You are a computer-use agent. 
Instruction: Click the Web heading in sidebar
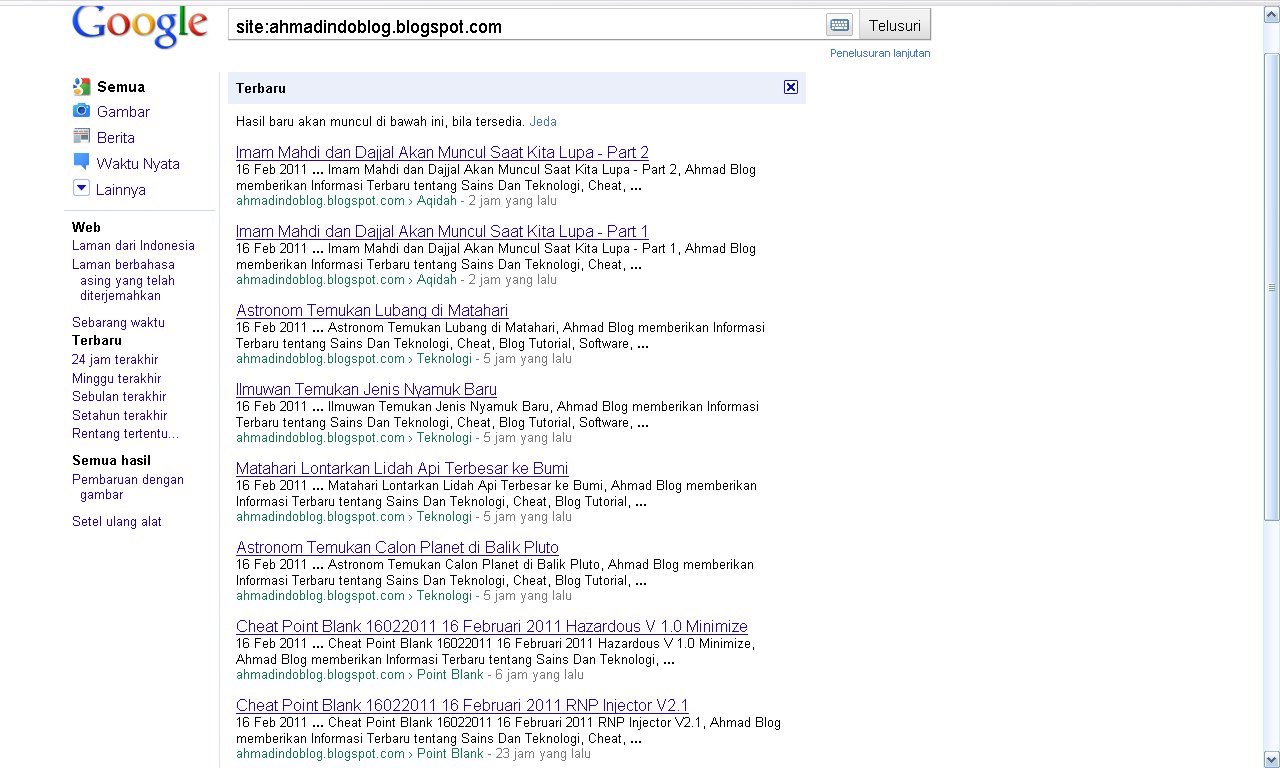[x=86, y=228]
